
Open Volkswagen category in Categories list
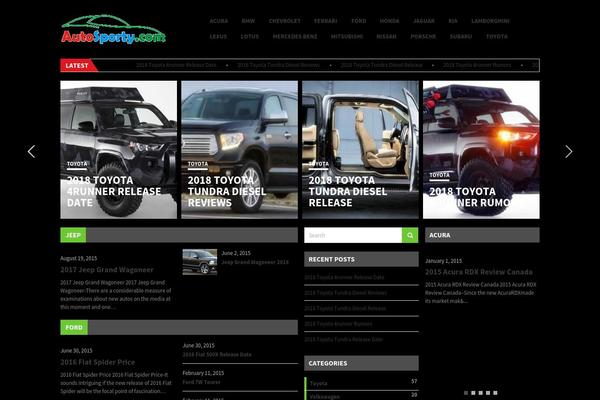coord(324,397)
